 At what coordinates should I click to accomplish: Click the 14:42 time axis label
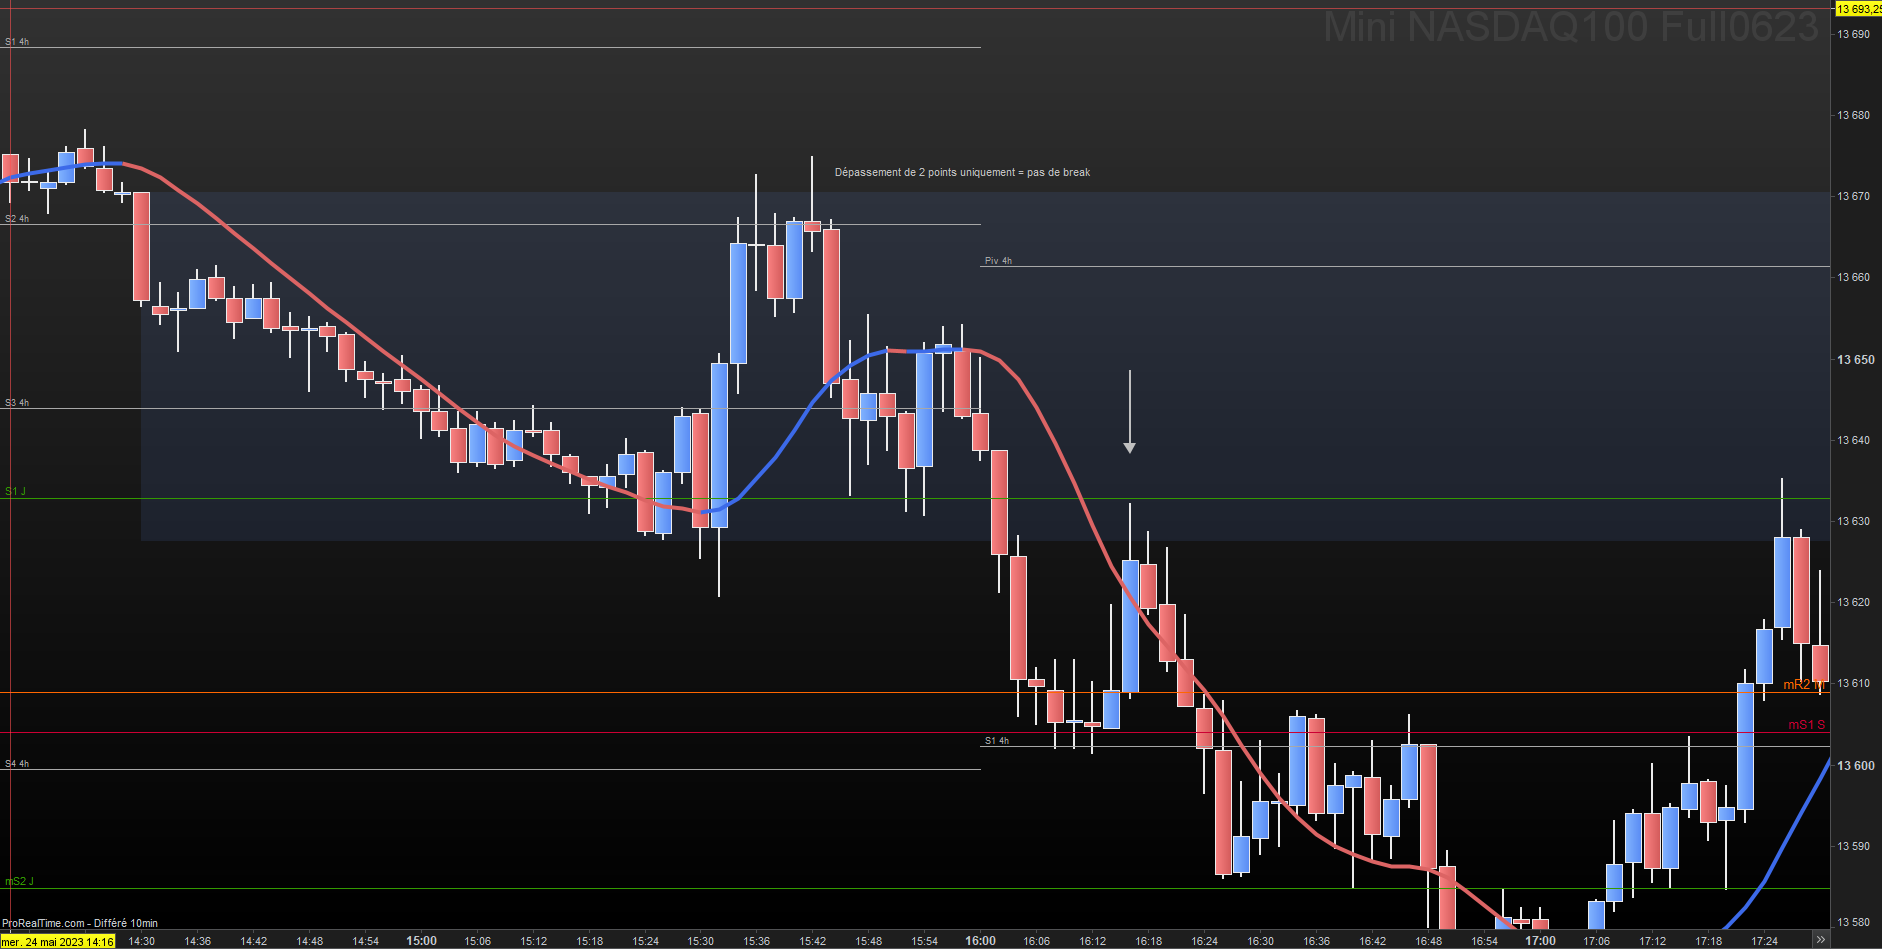point(254,941)
